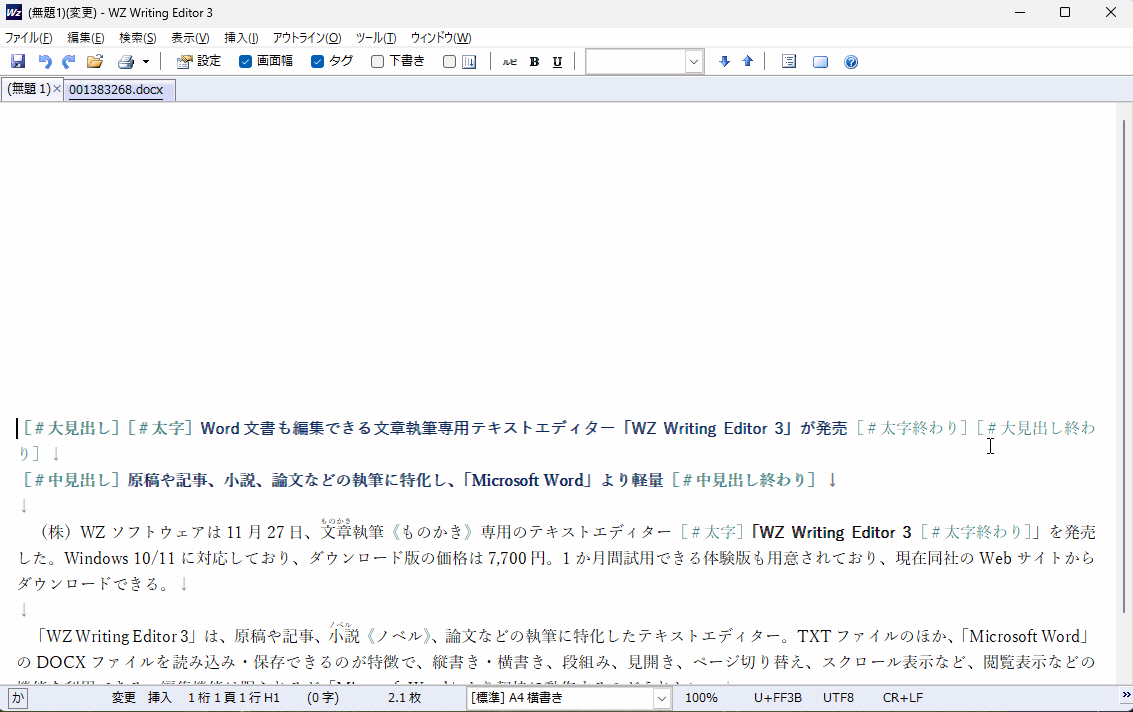Open the help documentation
This screenshot has height=712, width=1133.
850,61
